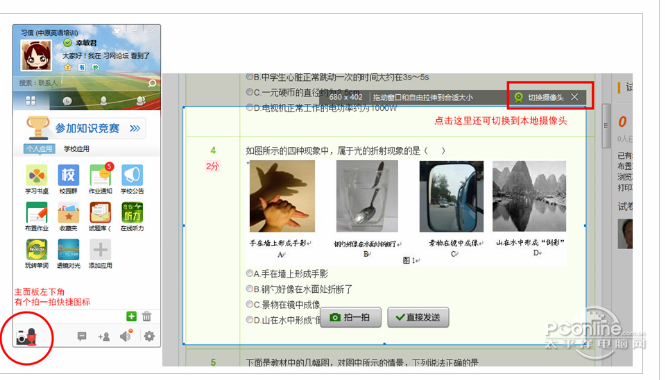Switch to the recent chats clock tab
Screen dimensions: 665x380
tap(67, 101)
